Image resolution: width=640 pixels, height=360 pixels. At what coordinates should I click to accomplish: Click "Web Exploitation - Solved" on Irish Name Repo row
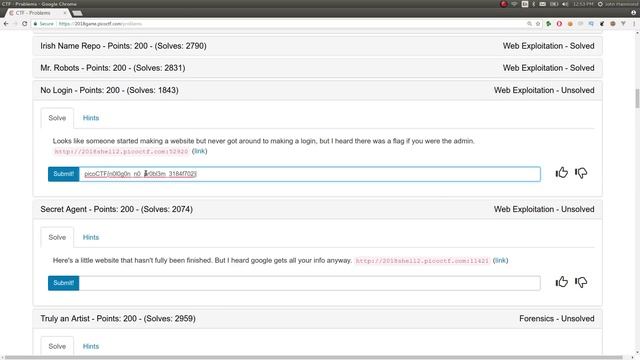548,46
